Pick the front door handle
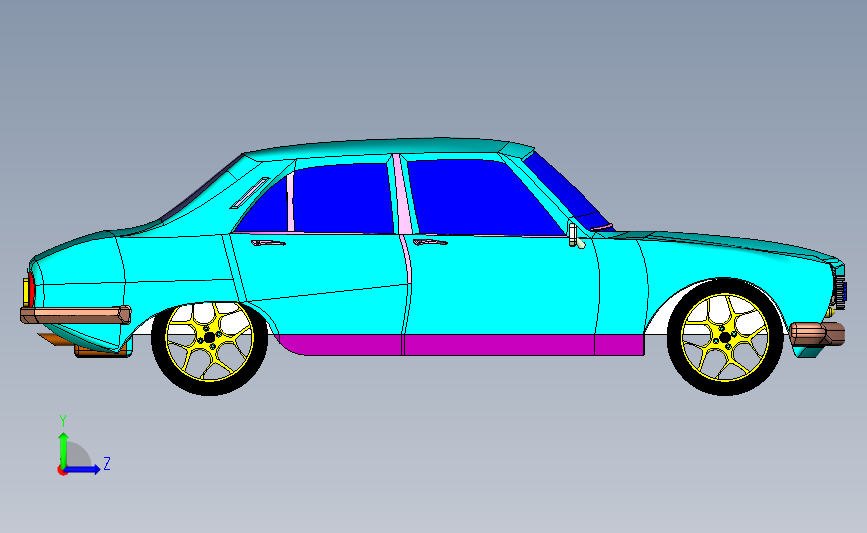The image size is (867, 533). [x=430, y=242]
